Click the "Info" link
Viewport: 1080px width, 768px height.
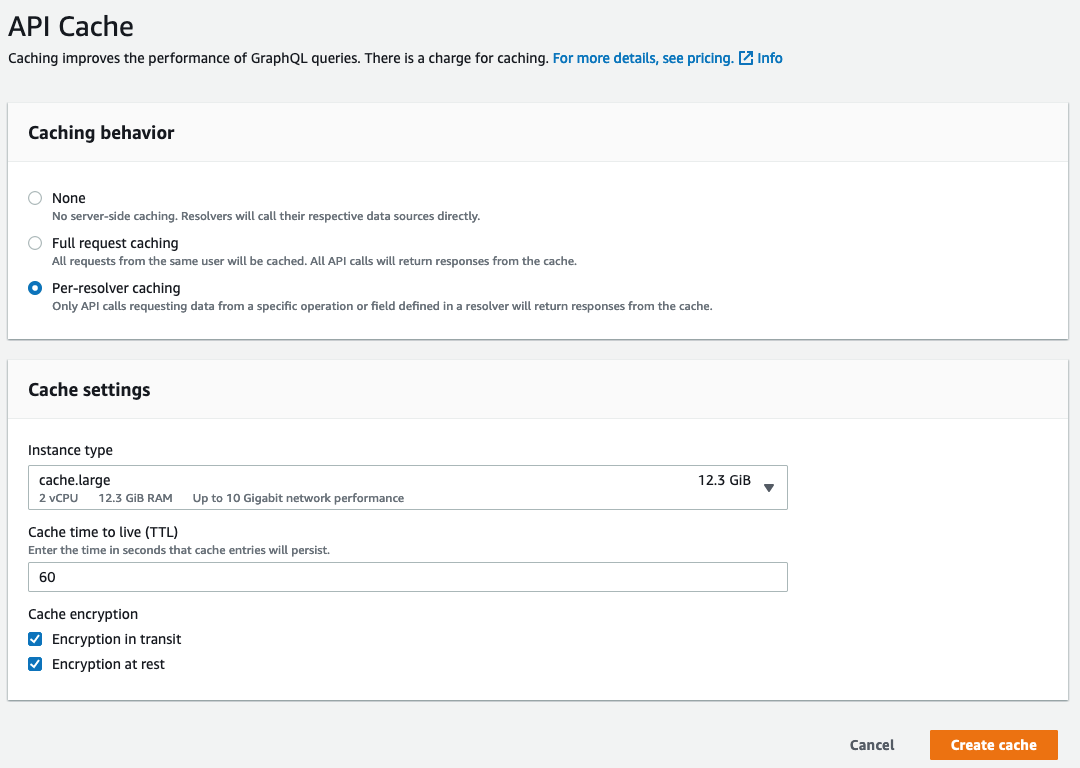770,58
